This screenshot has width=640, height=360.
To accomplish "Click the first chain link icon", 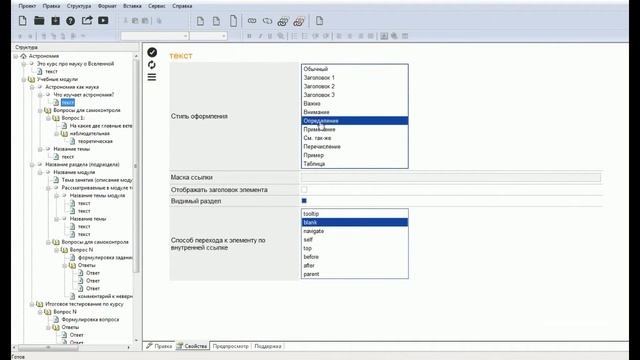I will (x=252, y=20).
